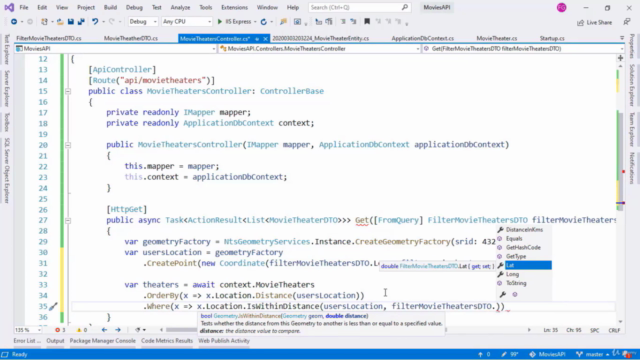Open the Extensions menu
This screenshot has height=360, width=640.
(234, 7)
